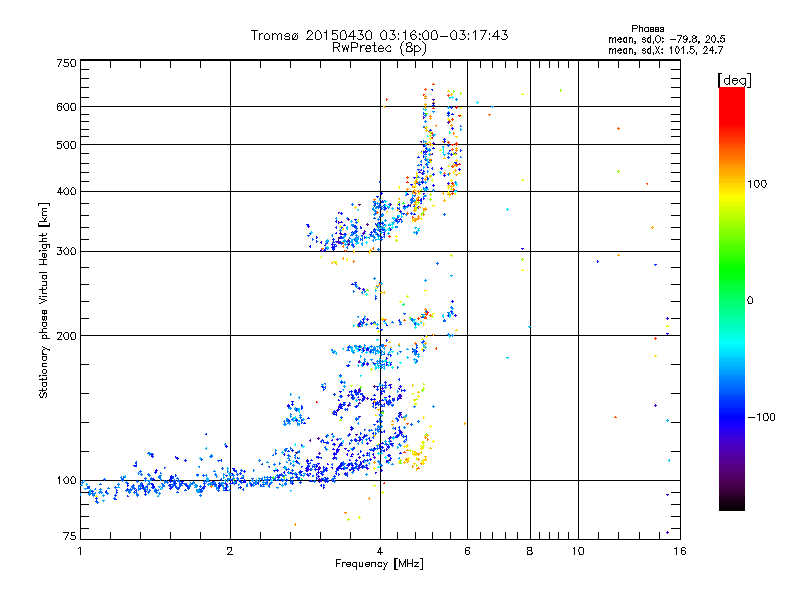This screenshot has width=800, height=600.
Task: Click the colorbar tick label '-100'
Action: click(x=761, y=417)
